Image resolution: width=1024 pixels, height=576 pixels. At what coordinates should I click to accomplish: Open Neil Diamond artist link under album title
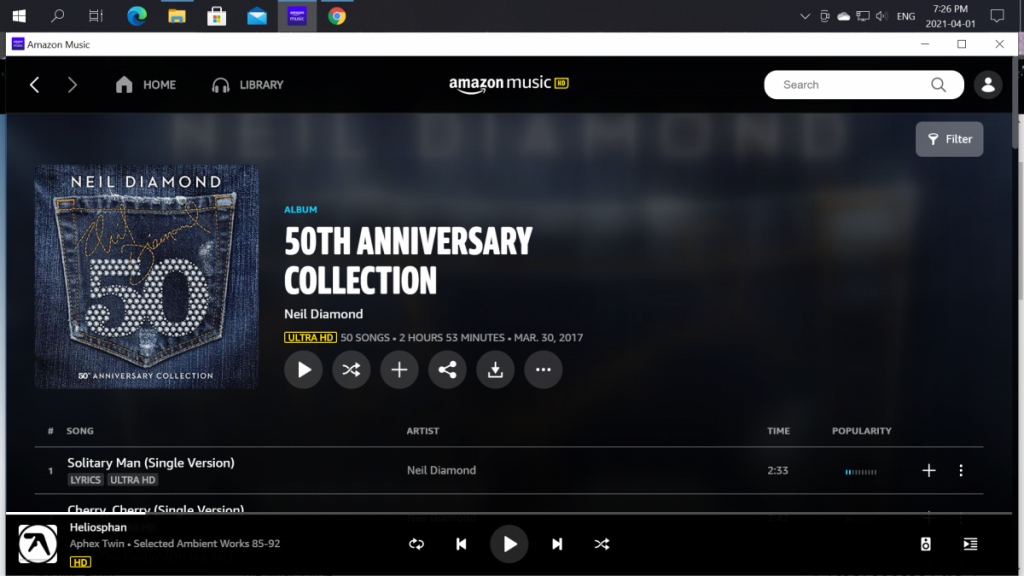323,314
